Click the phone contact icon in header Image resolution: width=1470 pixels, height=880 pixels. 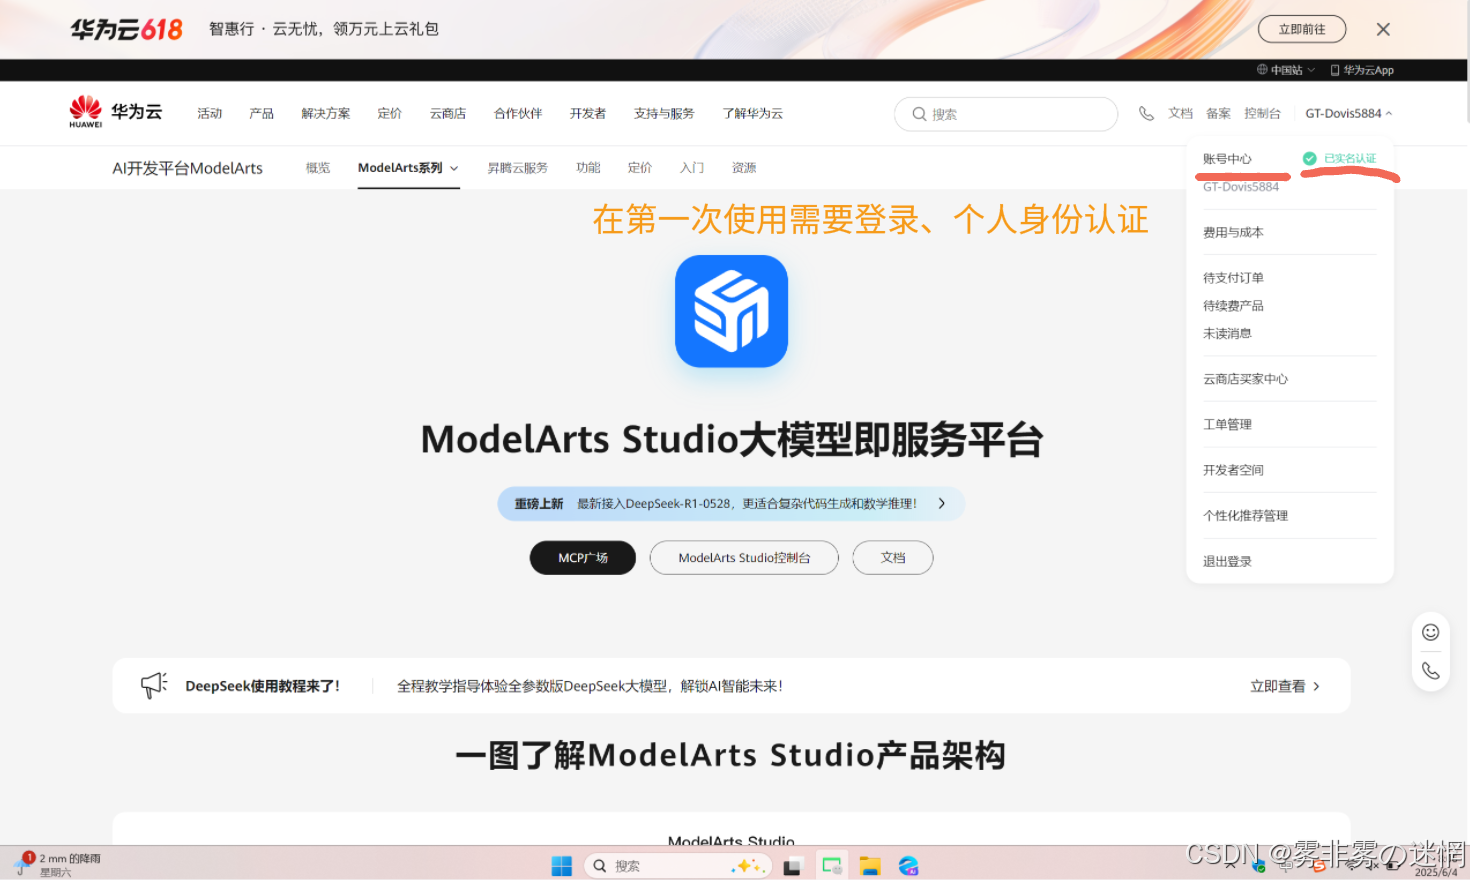pos(1146,113)
